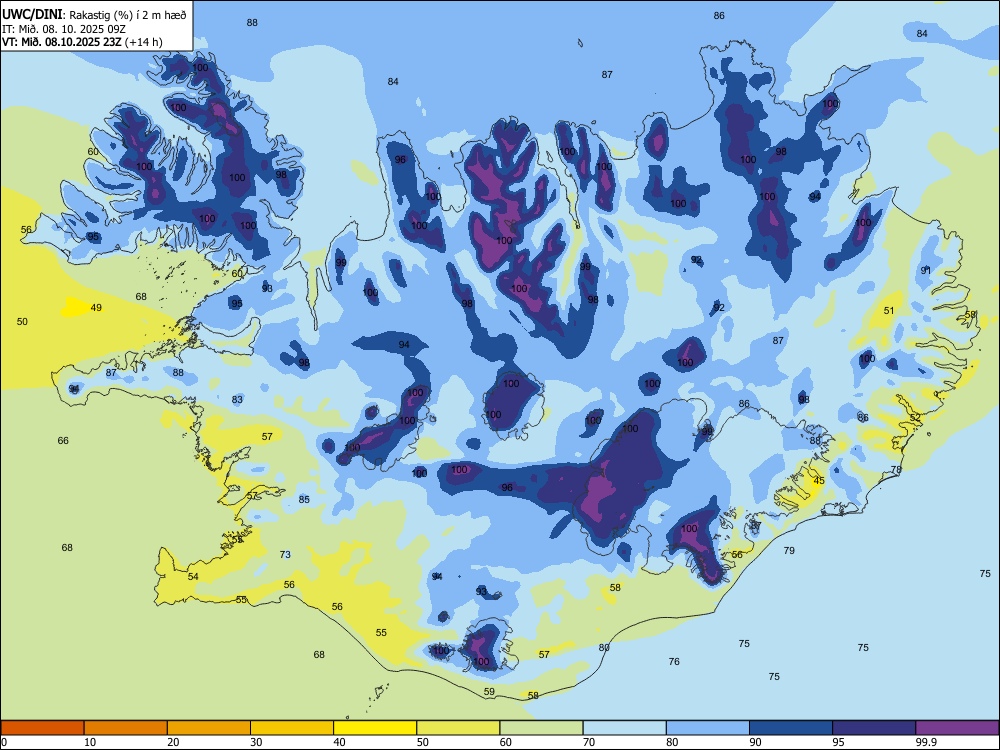
Task: Select the 80–90 medium blue legend swatch
Action: pyautogui.click(x=708, y=728)
